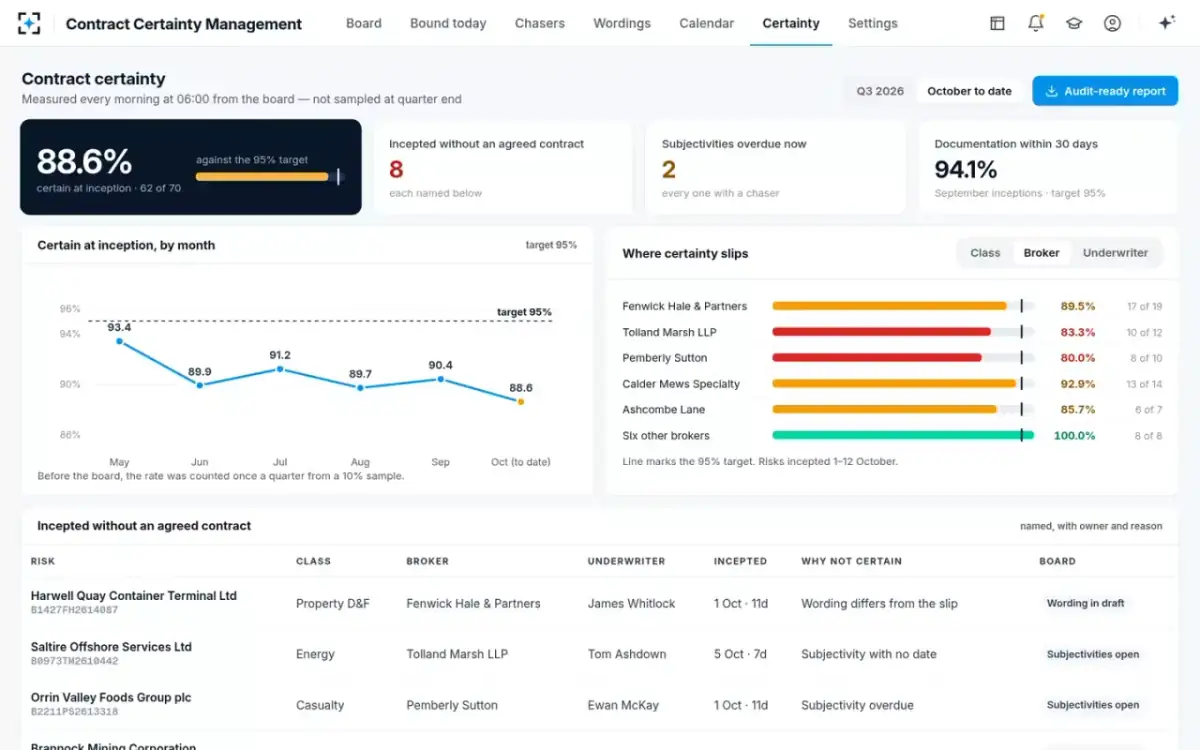The width and height of the screenshot is (1200, 750).
Task: Open the notifications bell
Action: (1036, 23)
